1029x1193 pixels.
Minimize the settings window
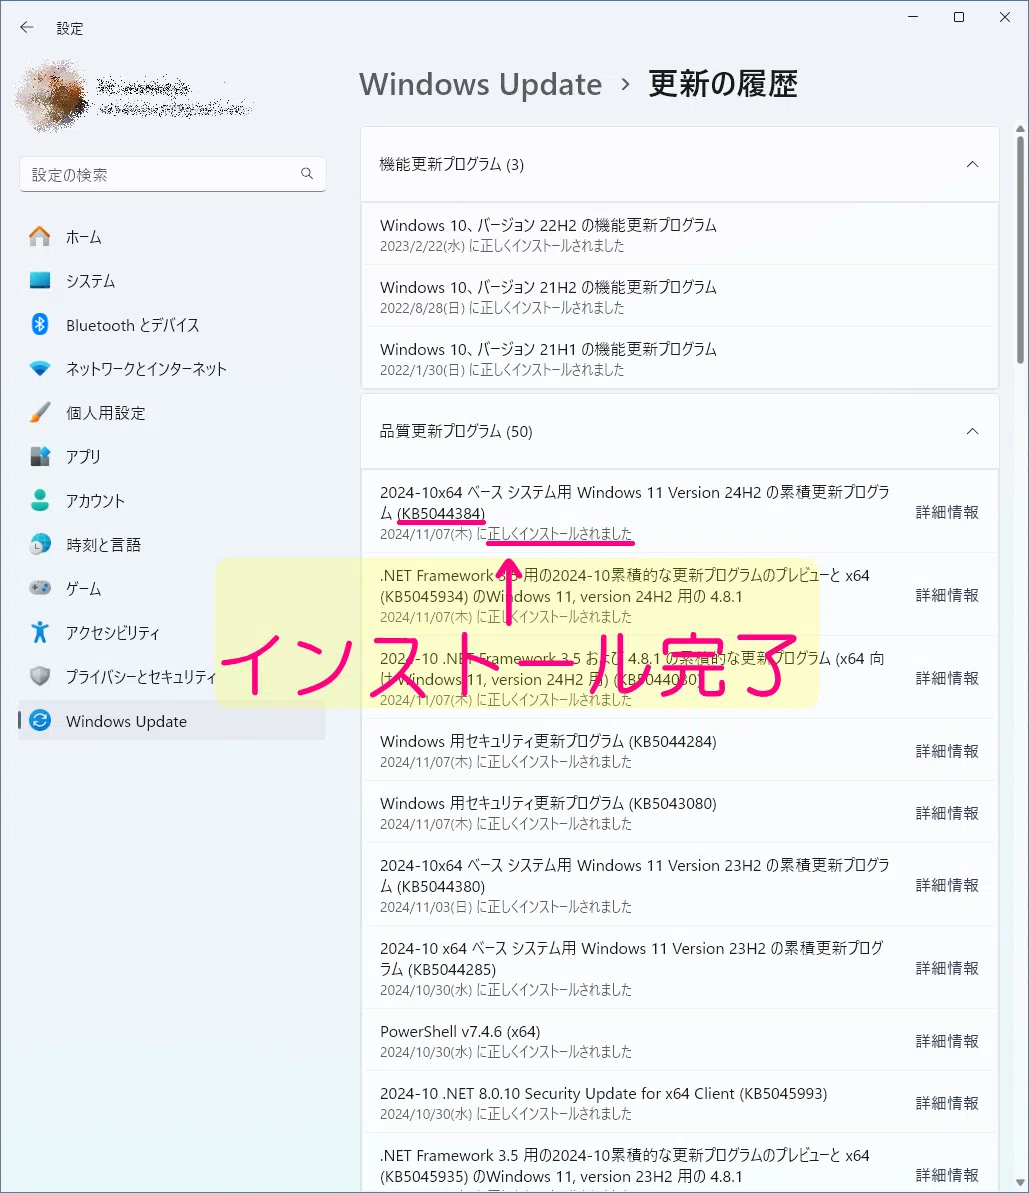[x=913, y=17]
